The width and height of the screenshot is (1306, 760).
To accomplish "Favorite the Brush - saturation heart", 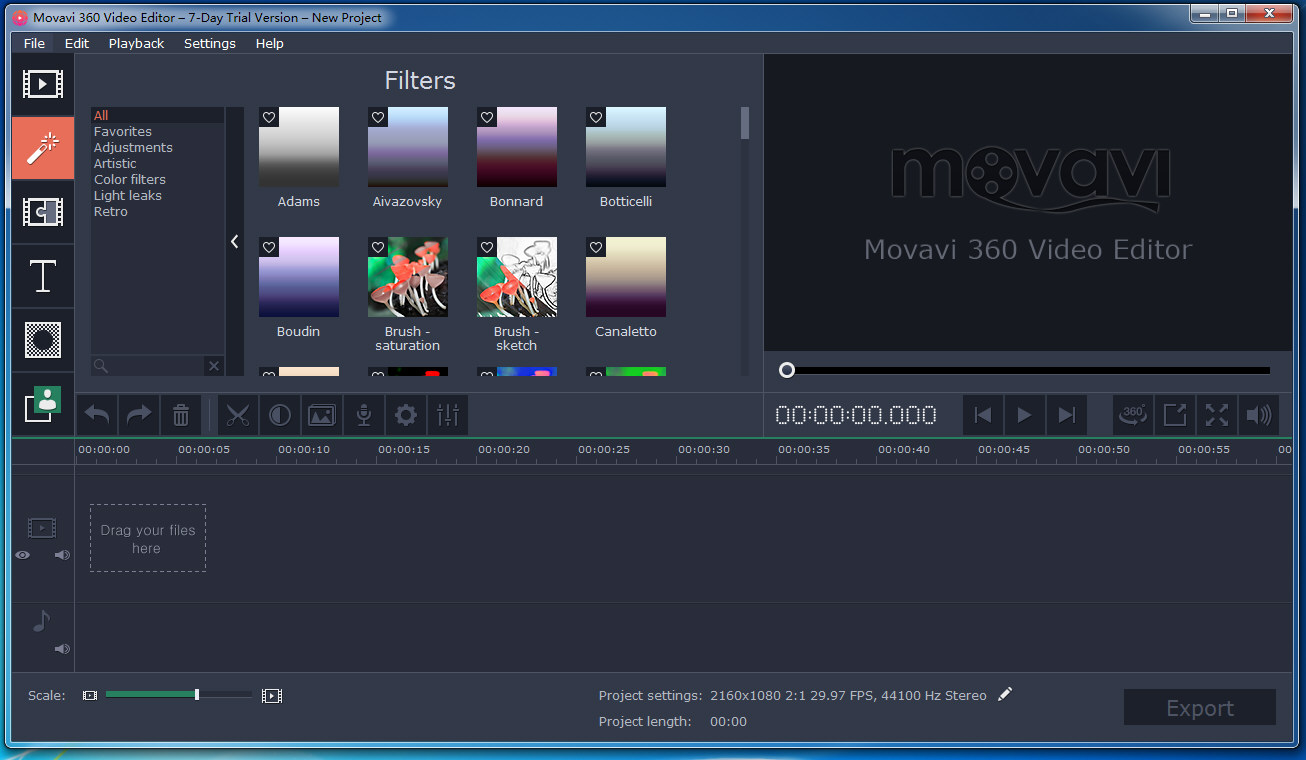I will tap(378, 247).
